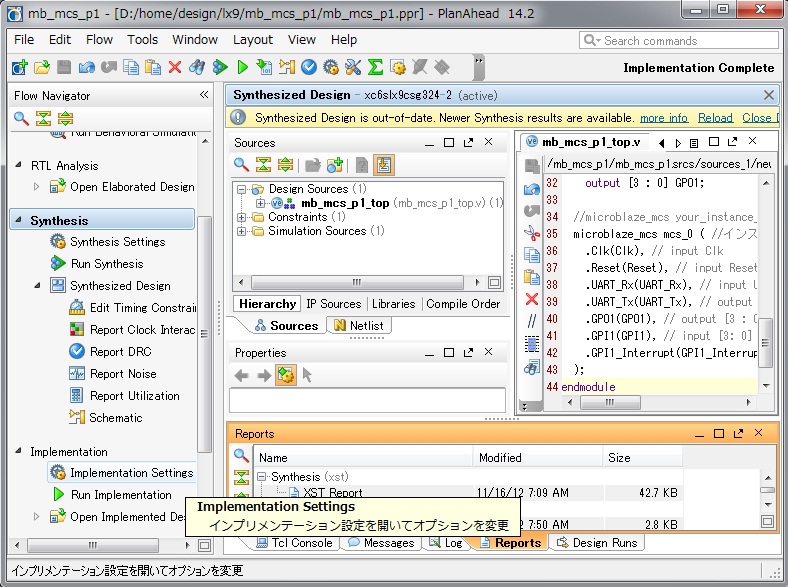
Task: Click the scissors cut icon in editor
Action: [532, 233]
